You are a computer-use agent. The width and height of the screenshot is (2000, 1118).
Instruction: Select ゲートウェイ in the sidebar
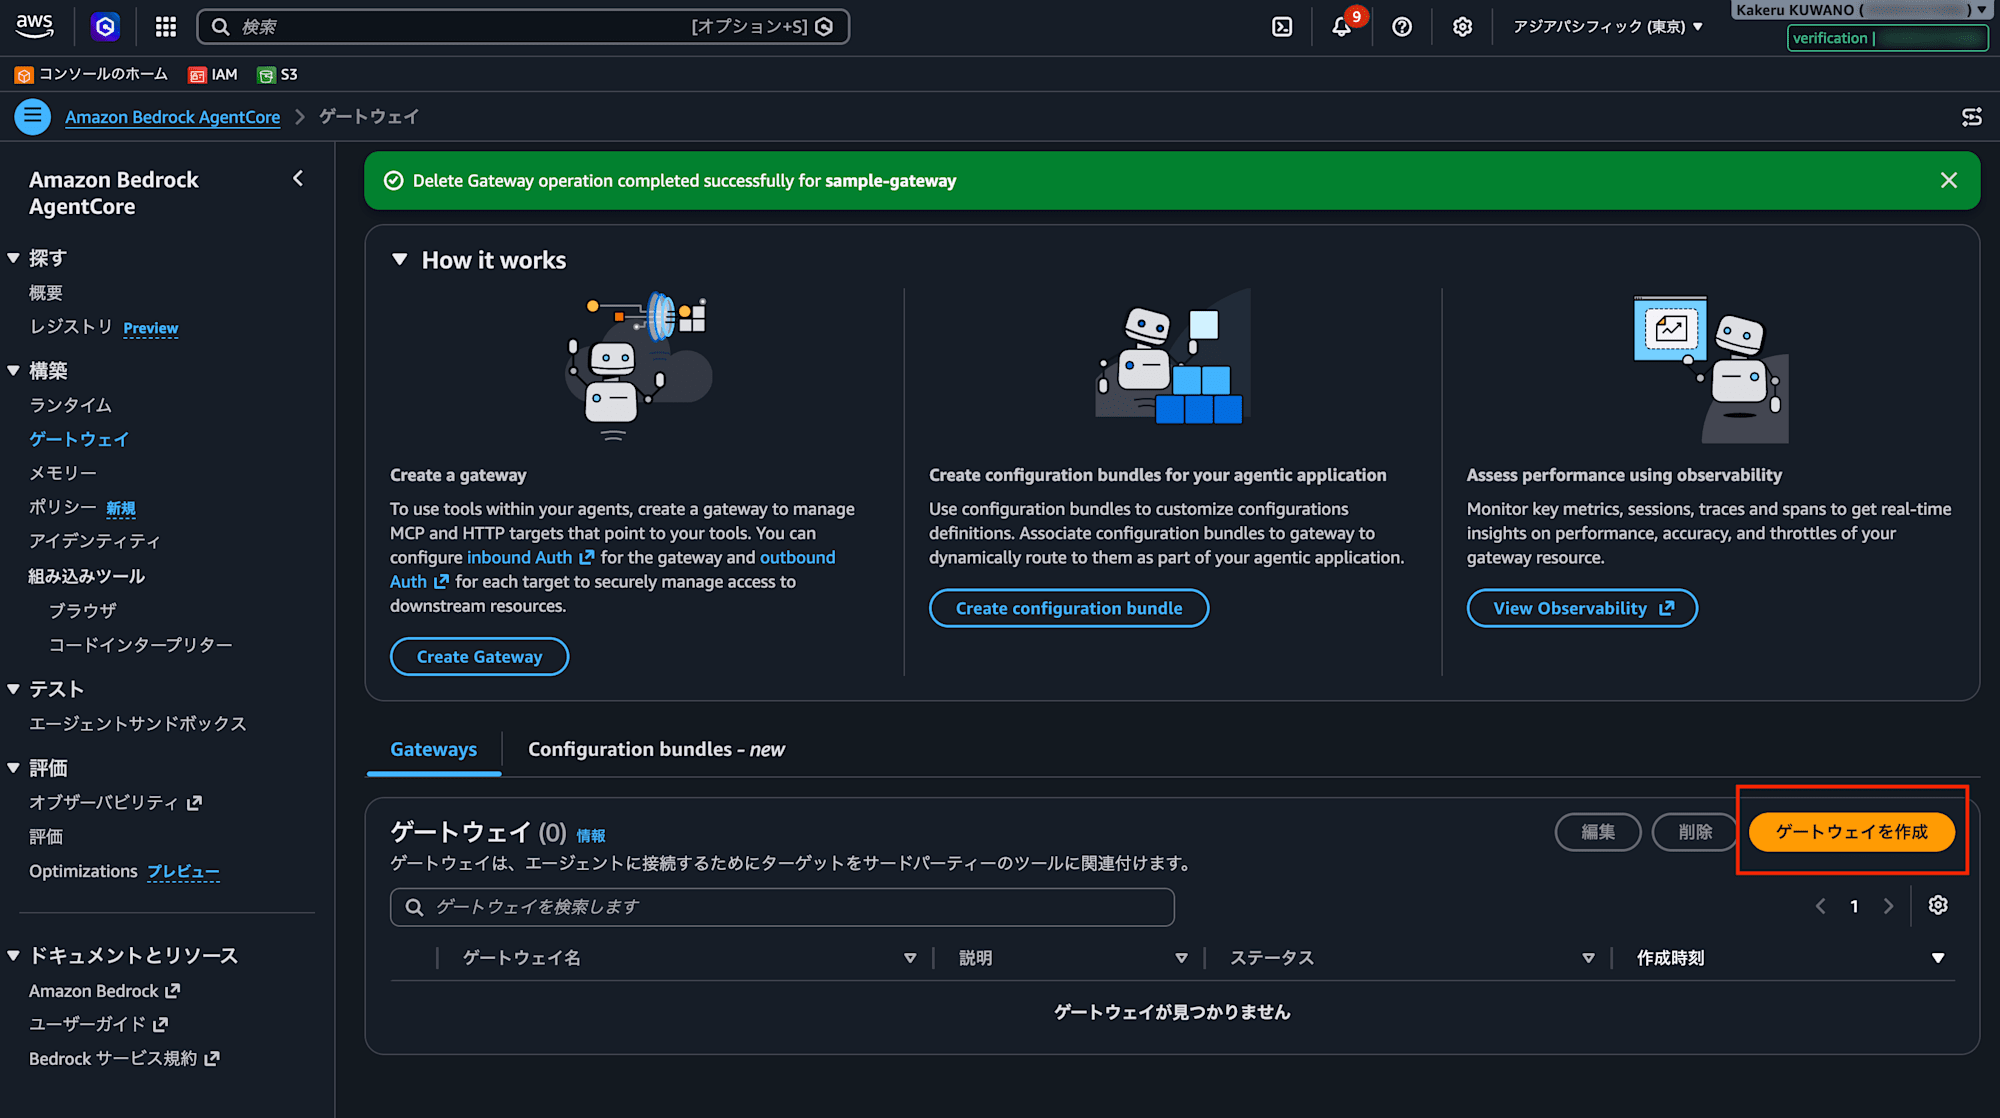point(79,439)
